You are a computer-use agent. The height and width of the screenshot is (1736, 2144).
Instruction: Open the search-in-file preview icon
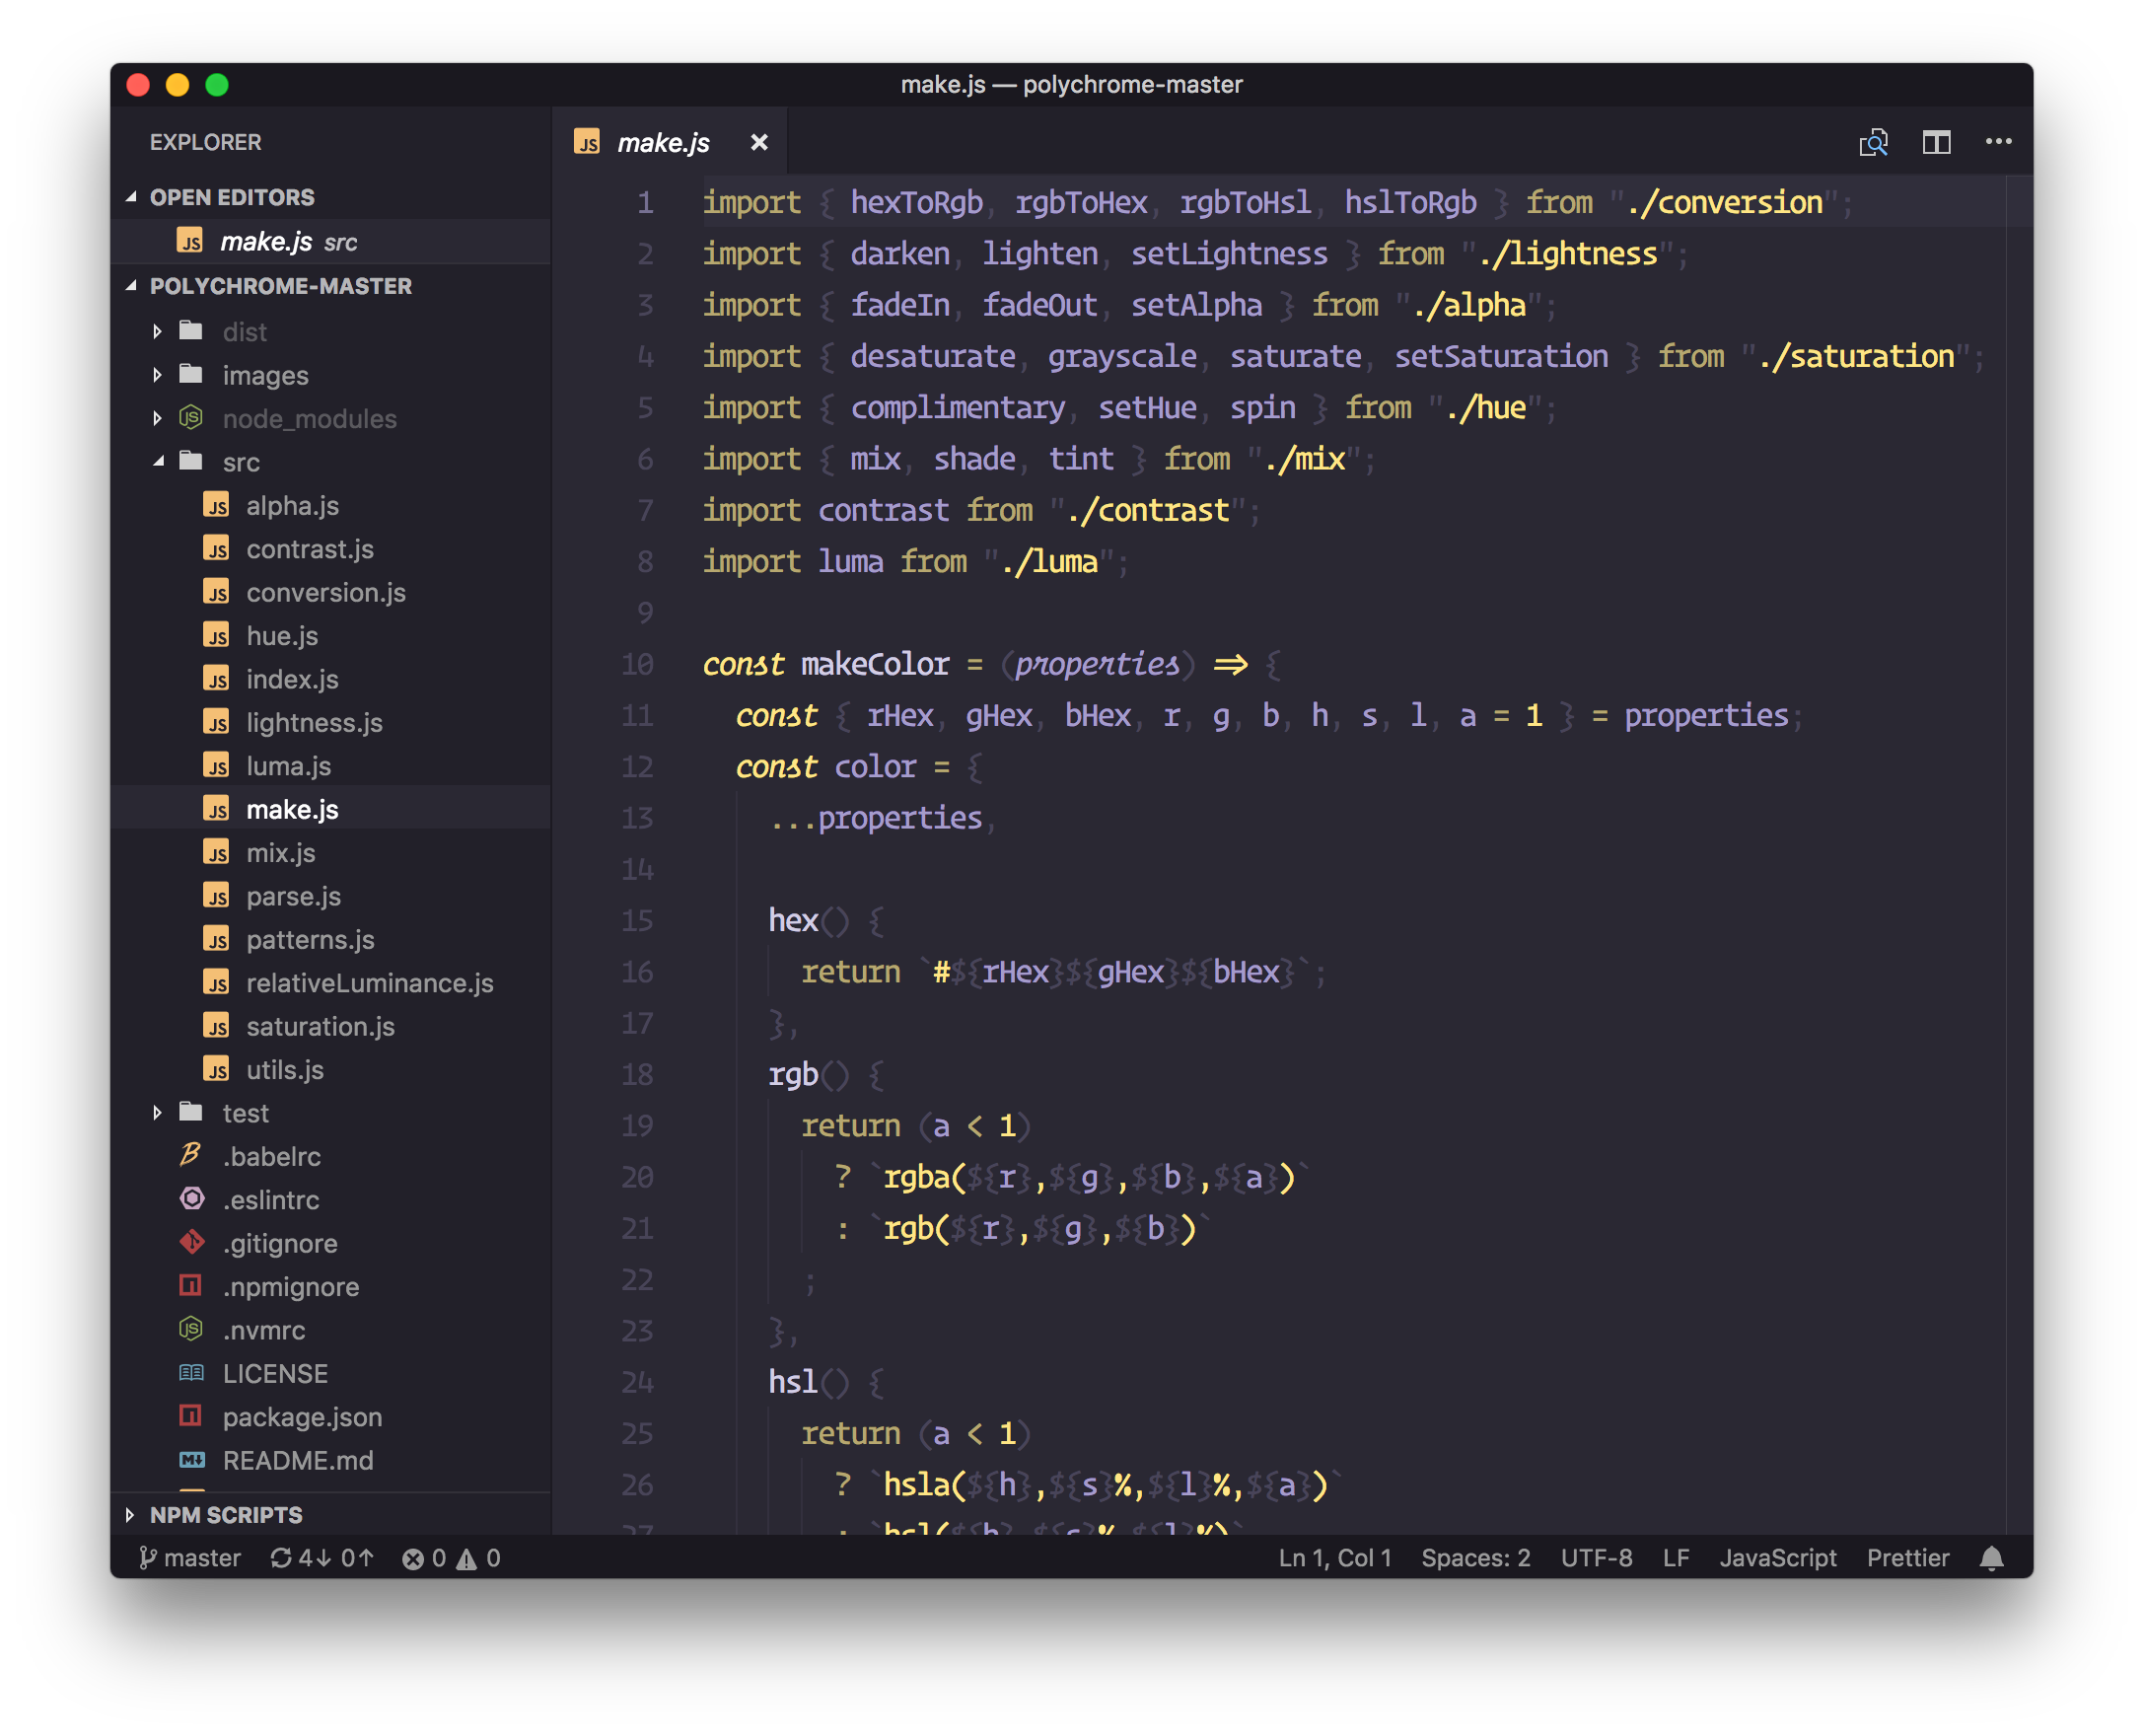click(1873, 142)
